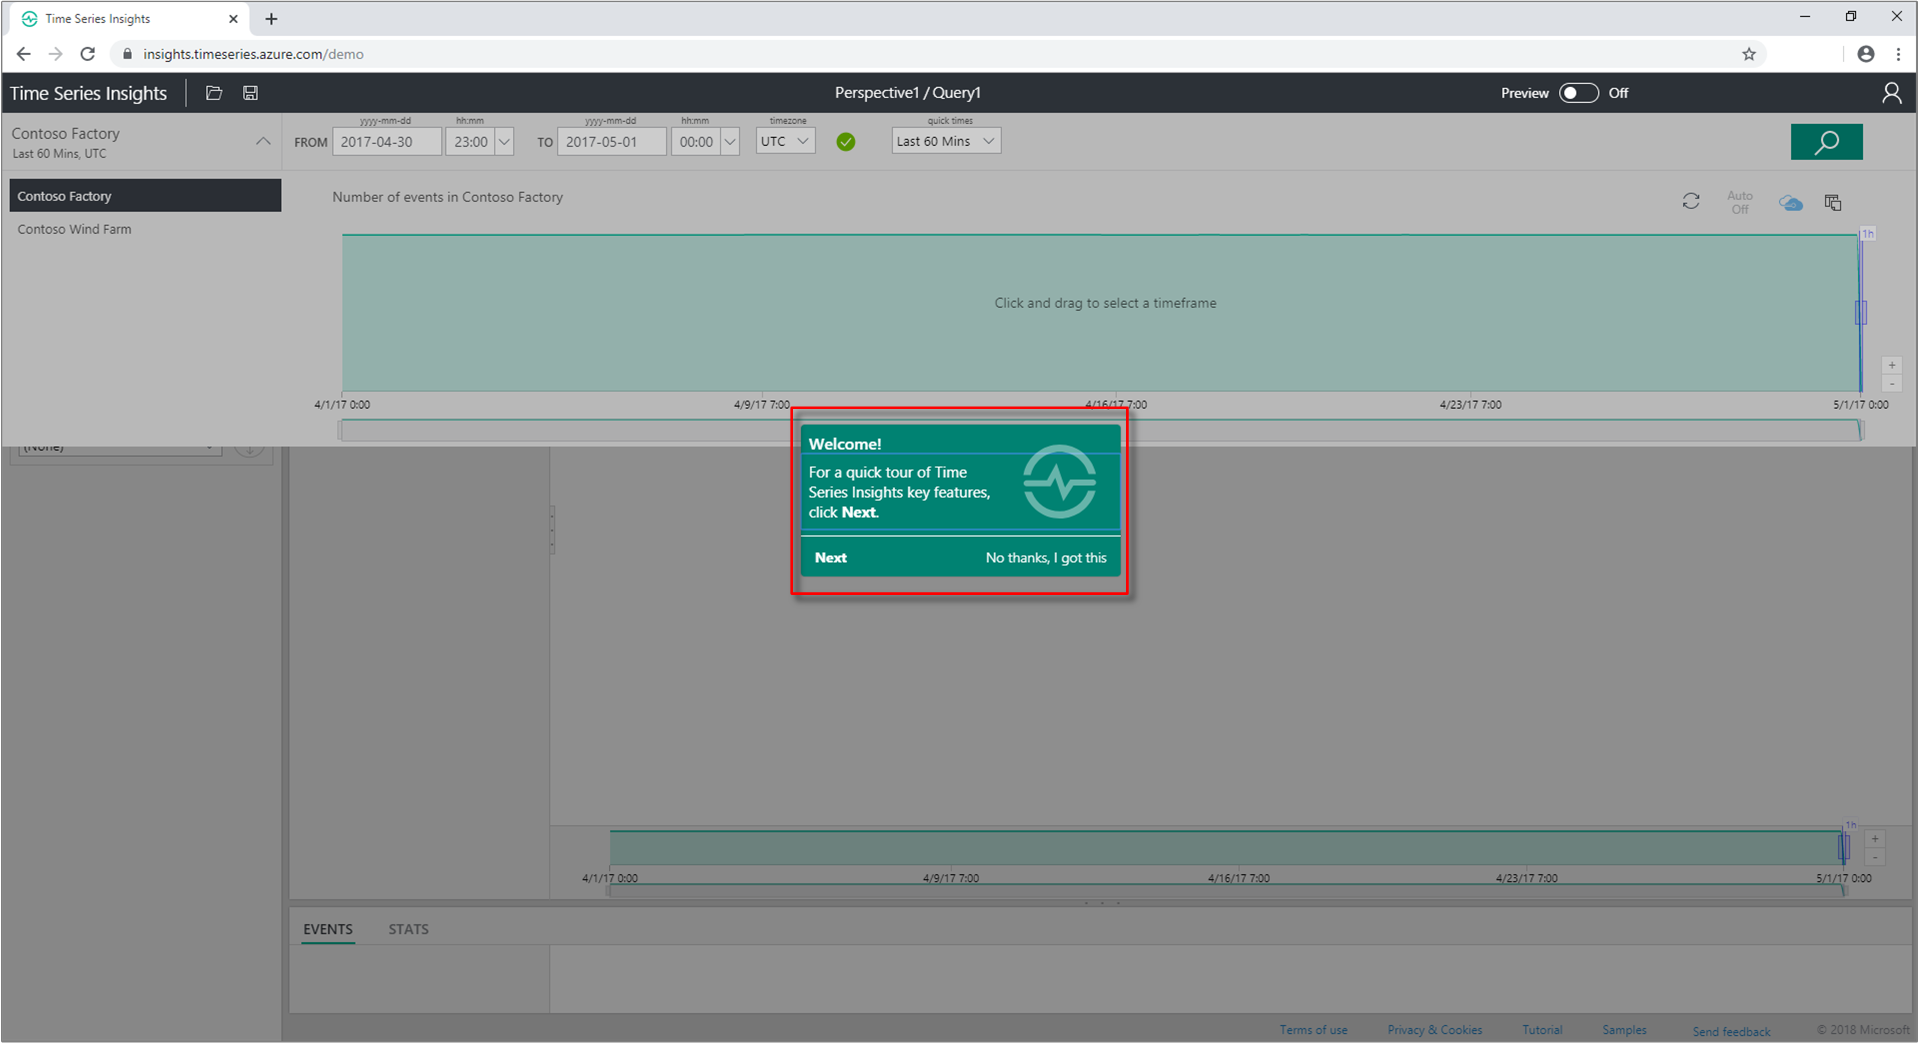The width and height of the screenshot is (1919, 1043).
Task: Open the TO time dropdown arrow
Action: pos(730,142)
